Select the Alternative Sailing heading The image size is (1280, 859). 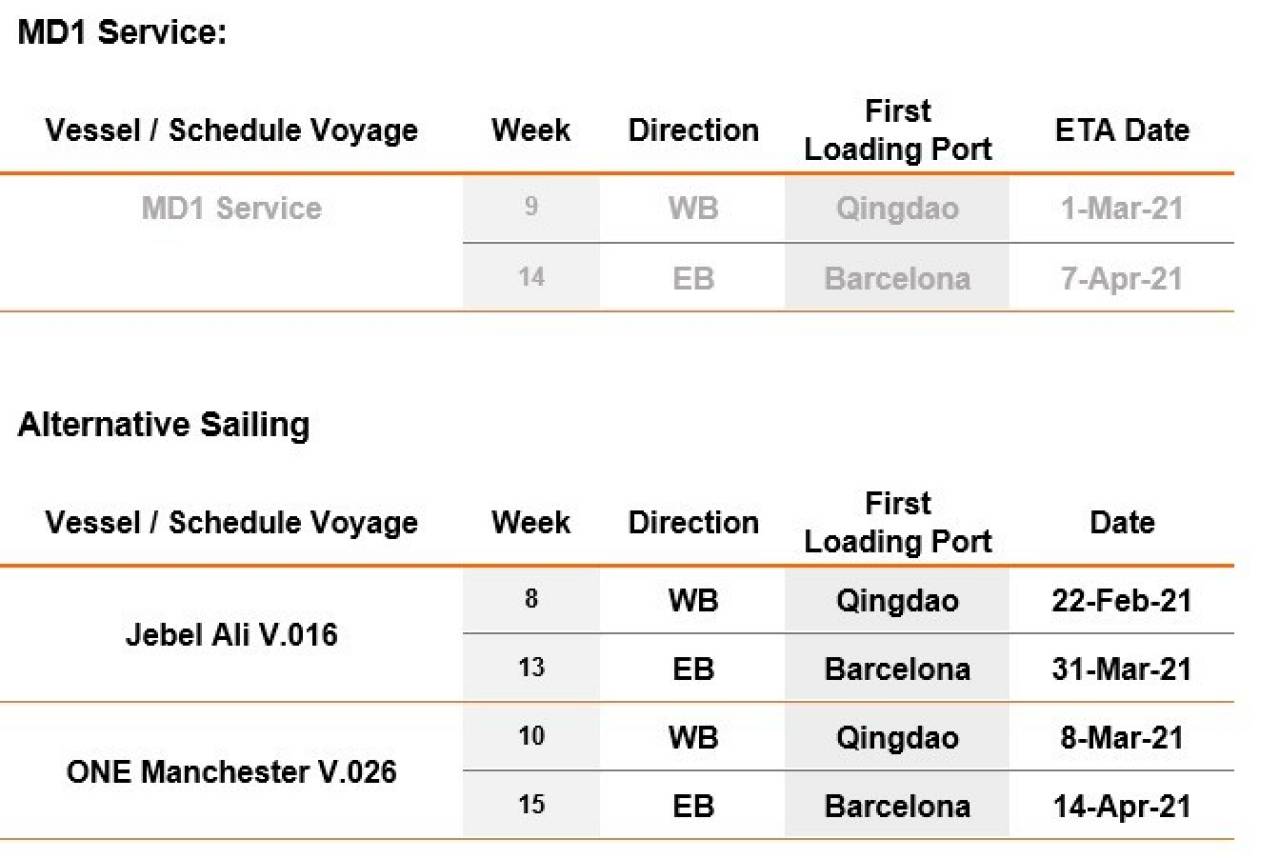[x=164, y=425]
